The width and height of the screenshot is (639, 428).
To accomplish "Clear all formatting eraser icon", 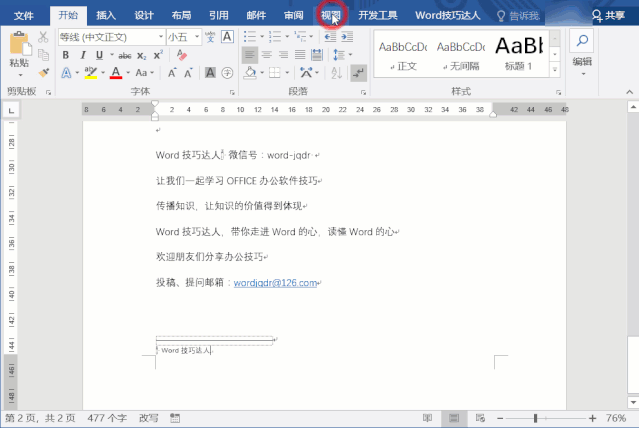I will tap(182, 55).
